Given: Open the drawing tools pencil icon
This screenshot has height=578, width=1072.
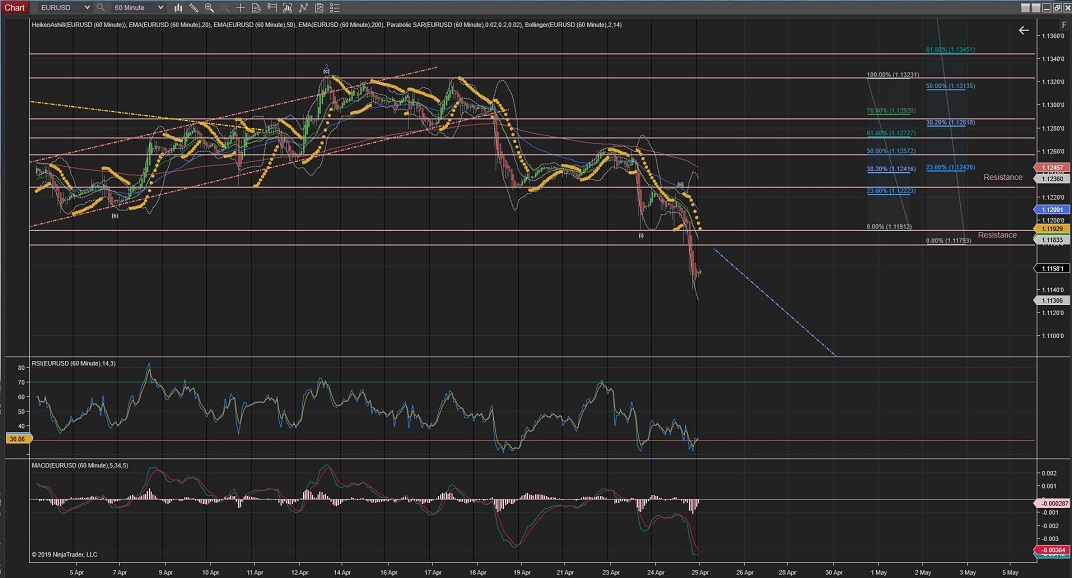Looking at the screenshot, I should [194, 7].
